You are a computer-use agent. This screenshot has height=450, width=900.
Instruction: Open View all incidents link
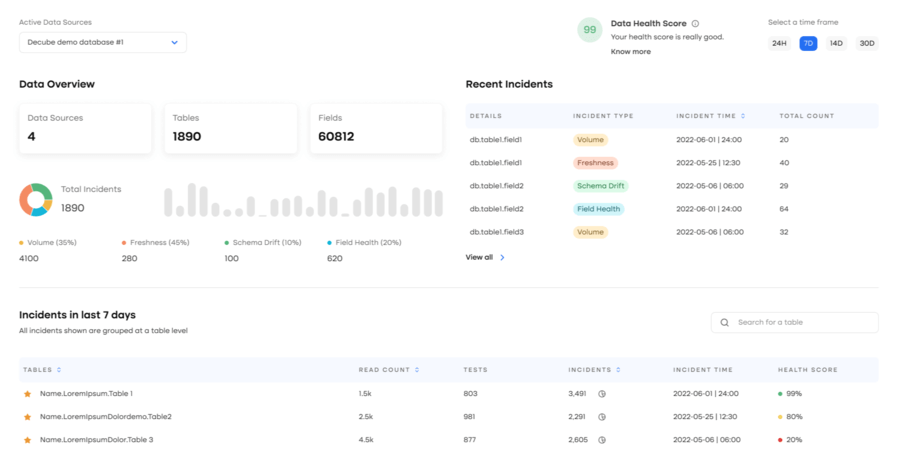click(479, 258)
